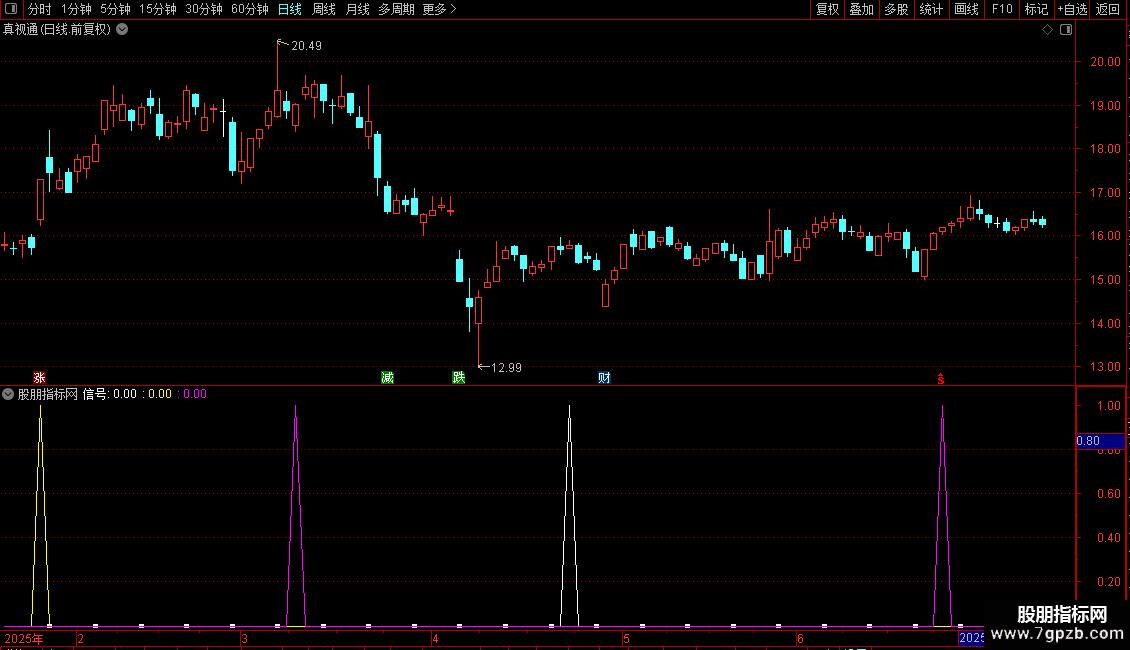Click month 5 on the time axis
1130x650 pixels.
pos(626,639)
